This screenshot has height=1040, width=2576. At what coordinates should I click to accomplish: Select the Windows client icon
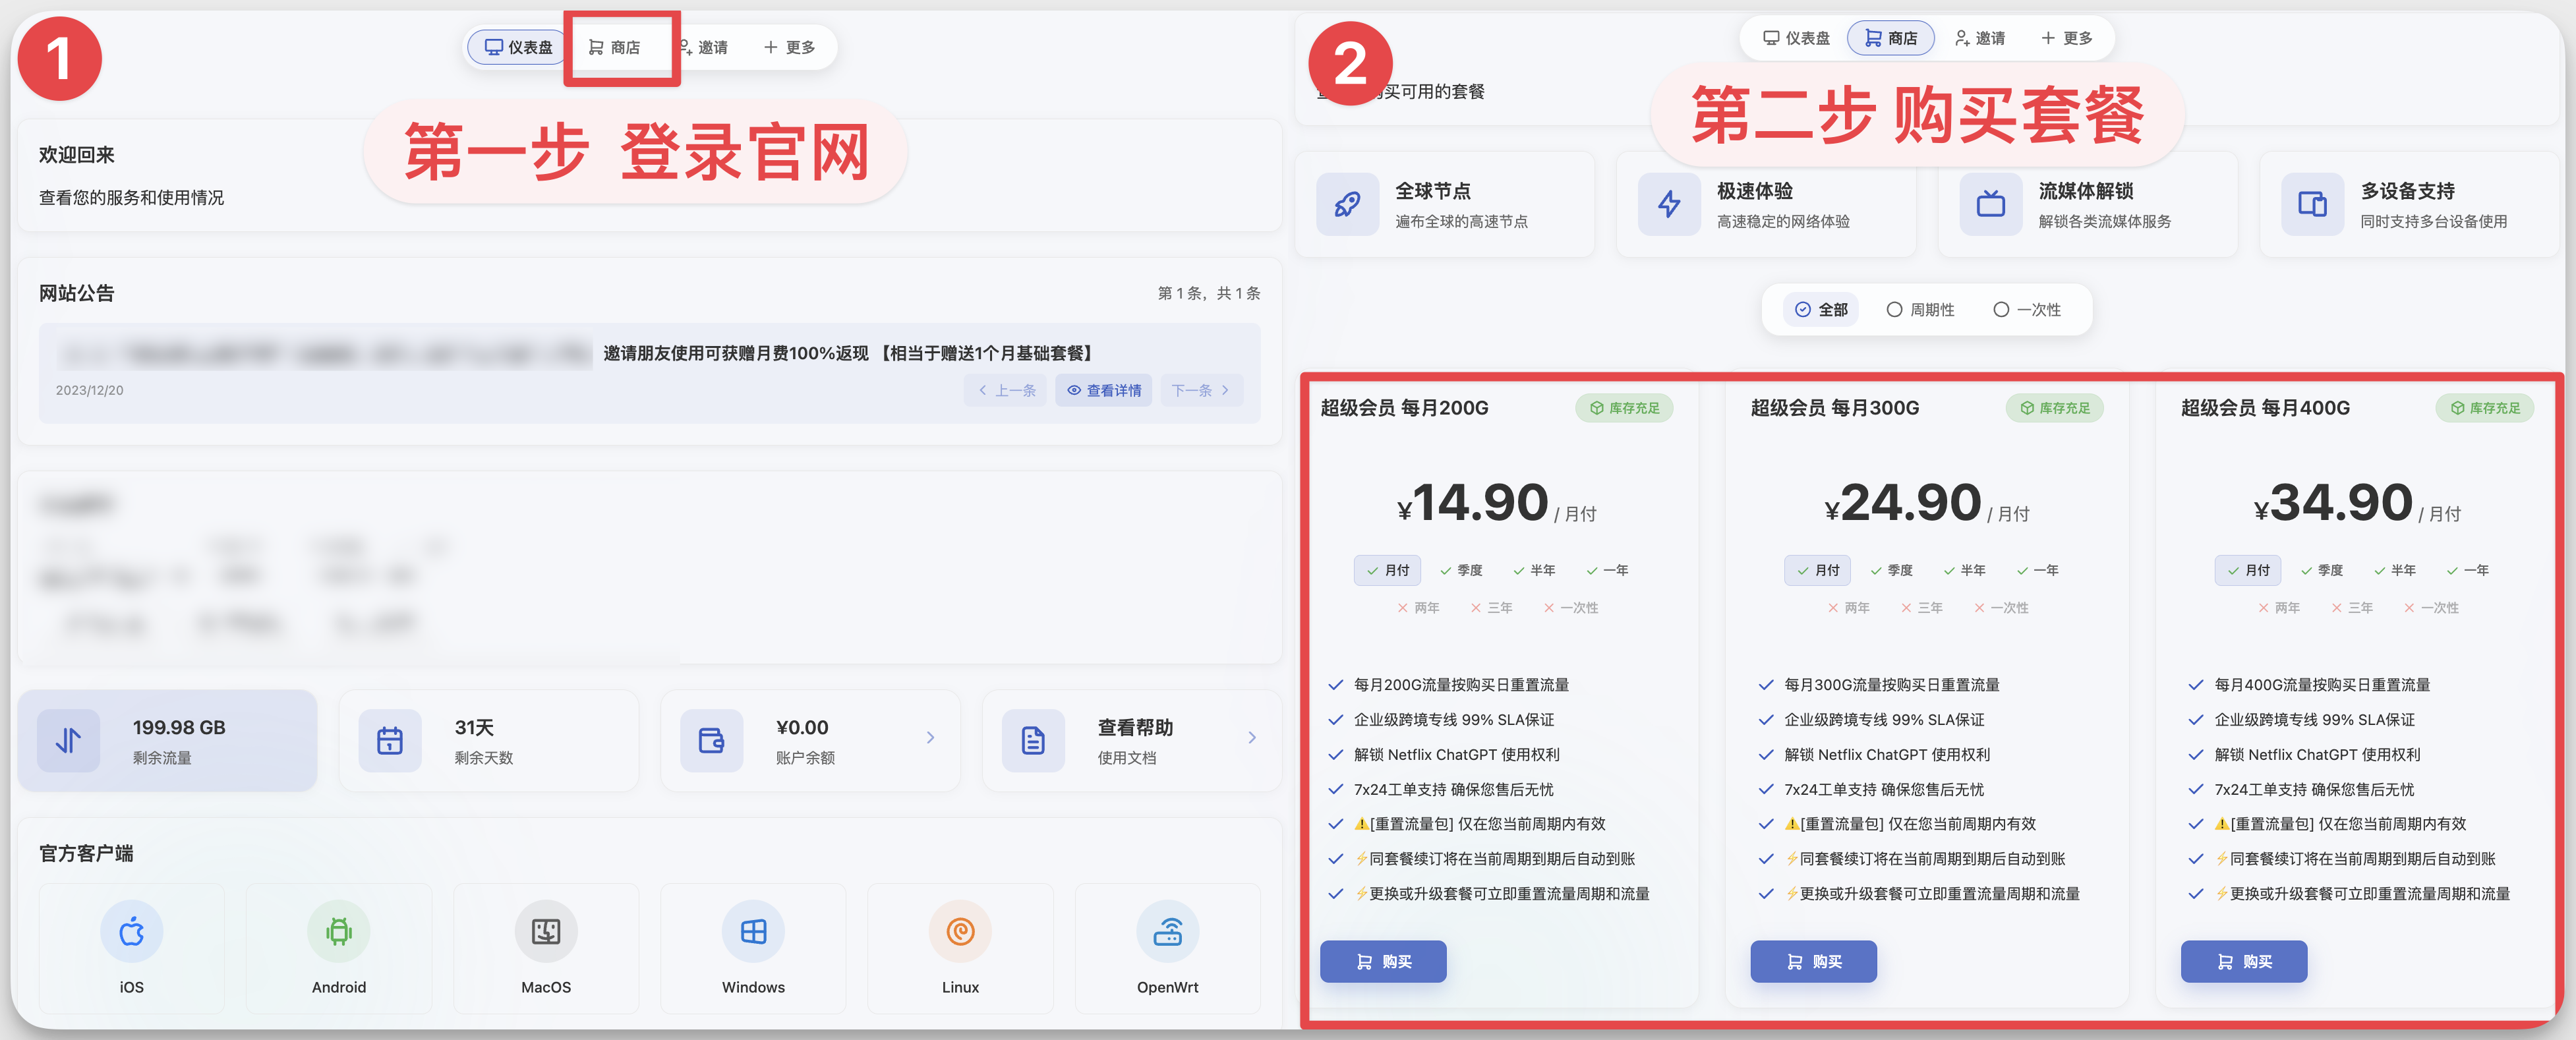753,931
